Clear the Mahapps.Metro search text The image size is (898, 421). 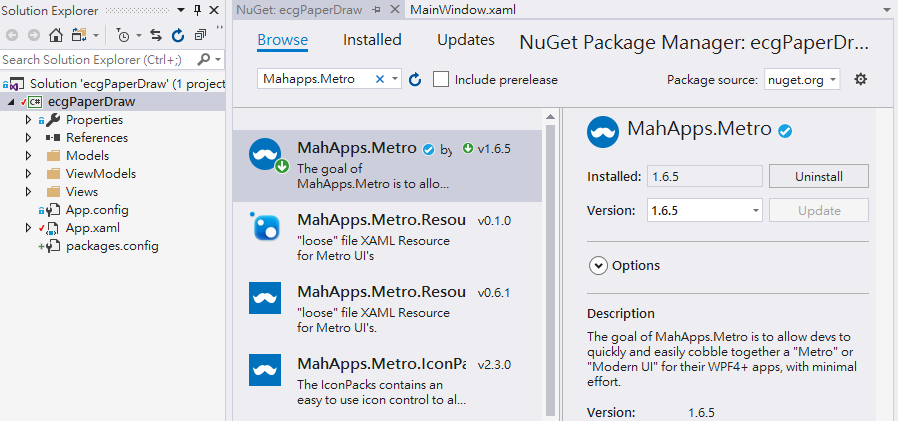pos(379,79)
